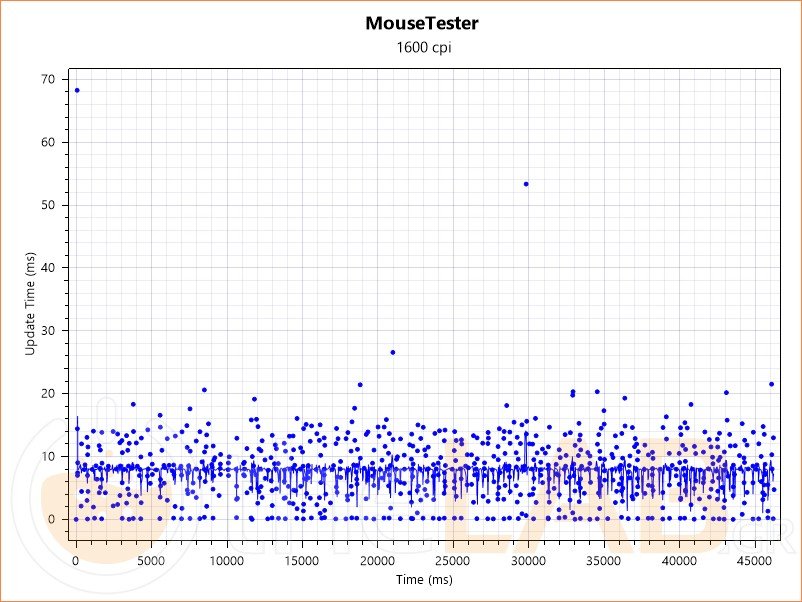This screenshot has height=602, width=802.
Task: Click the 10000 x-axis tick label
Action: 227,561
